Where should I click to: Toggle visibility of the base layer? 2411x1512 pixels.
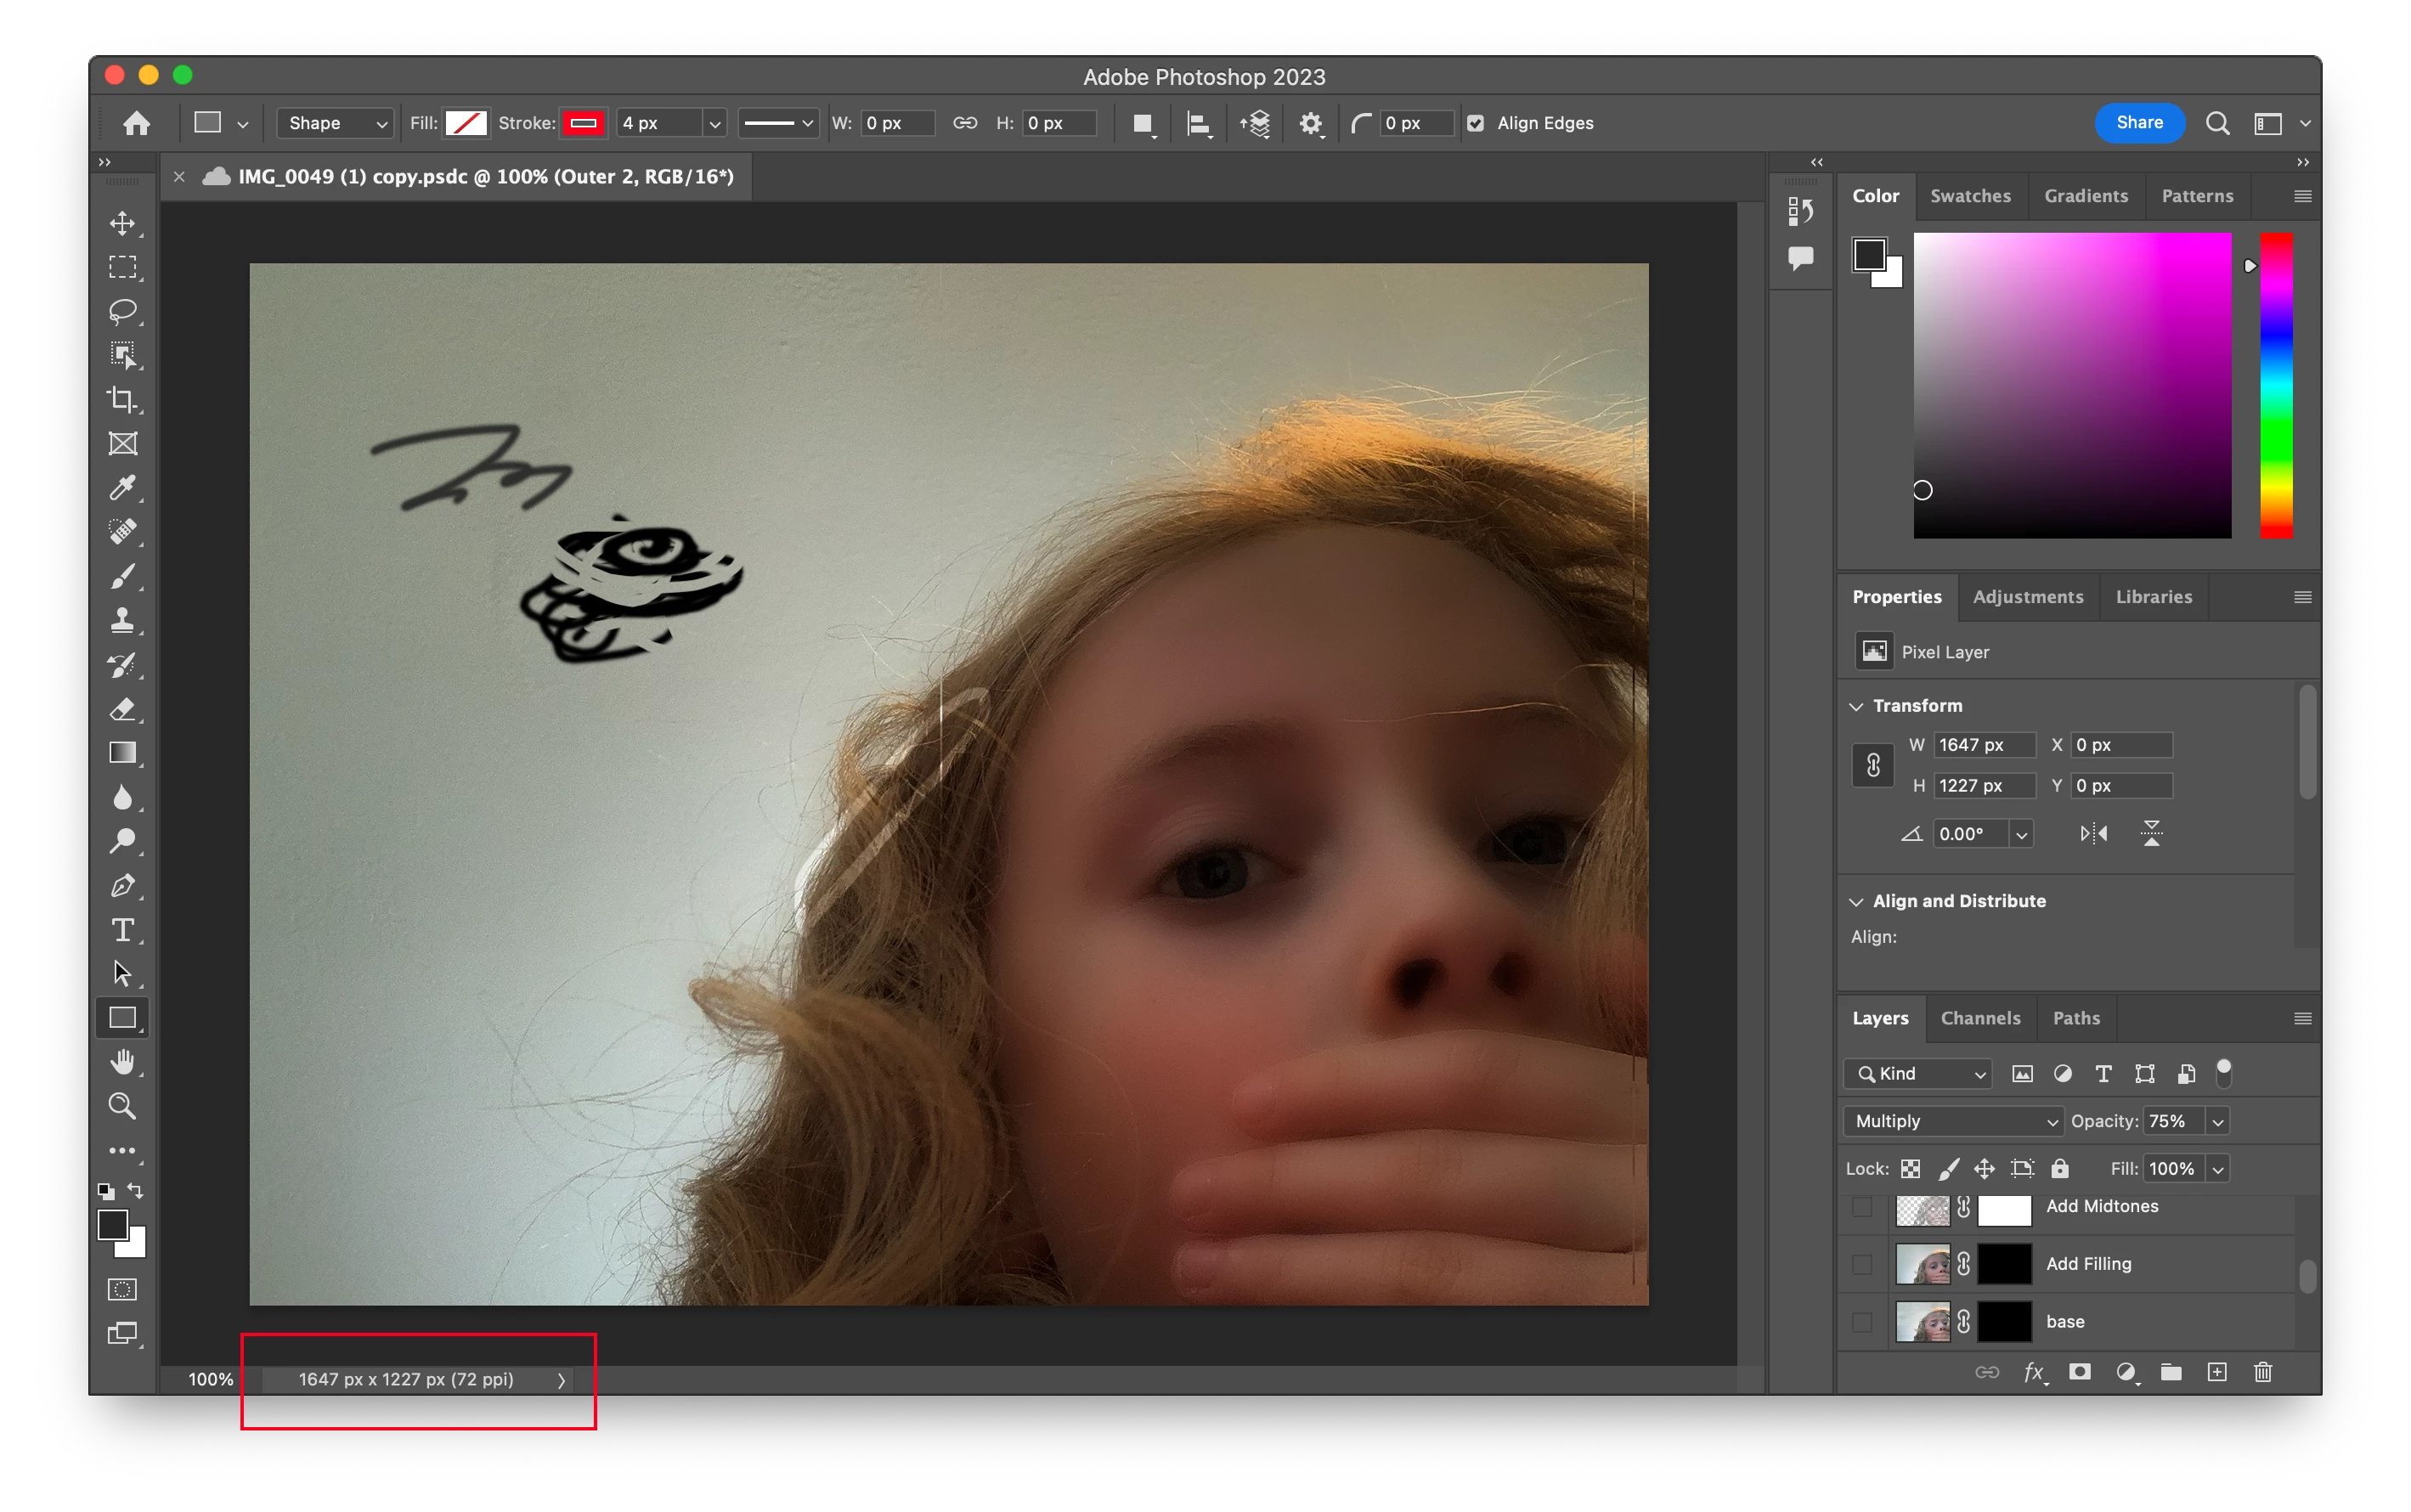click(1862, 1321)
